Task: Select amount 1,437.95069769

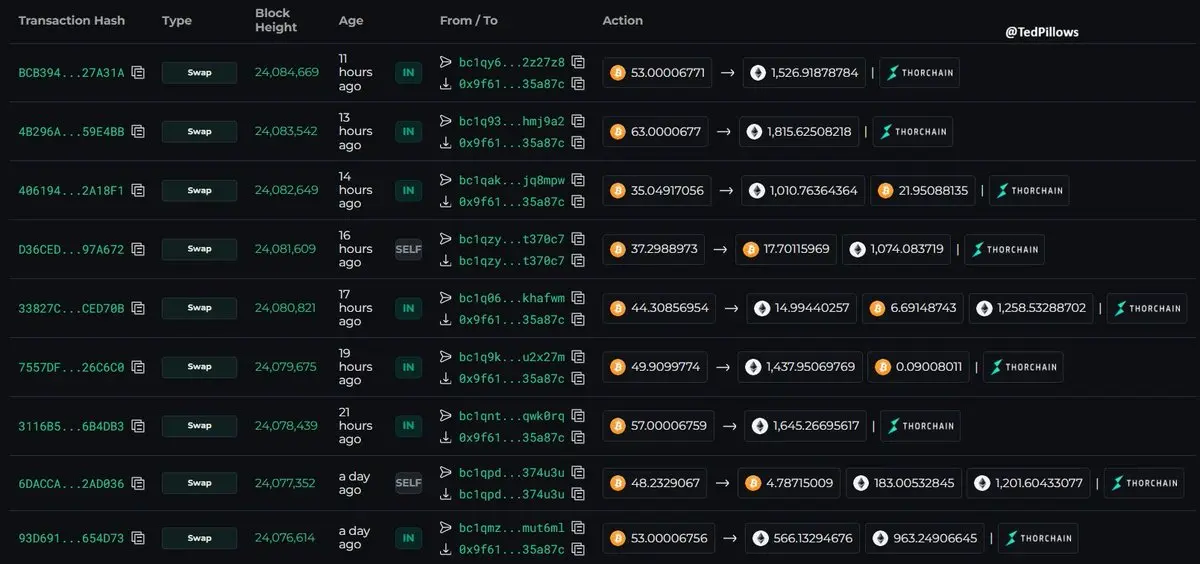Action: 810,368
